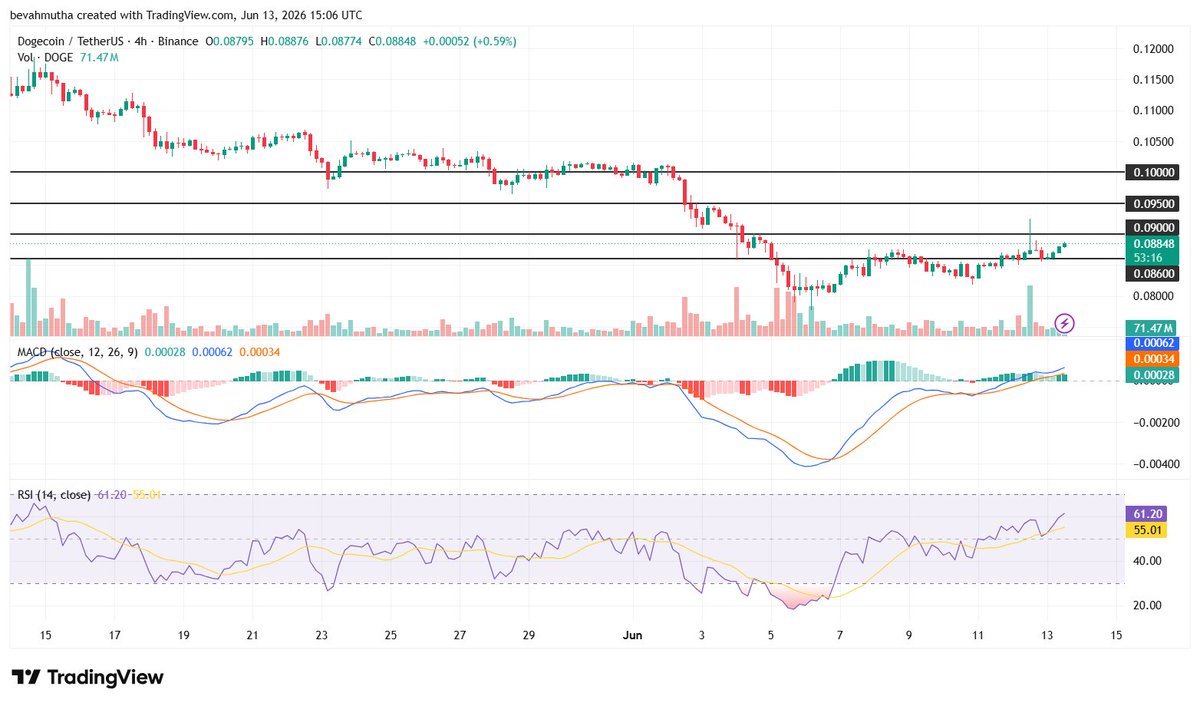Click the 23 label on the date axis
Image resolution: width=1200 pixels, height=706 pixels.
(x=322, y=635)
